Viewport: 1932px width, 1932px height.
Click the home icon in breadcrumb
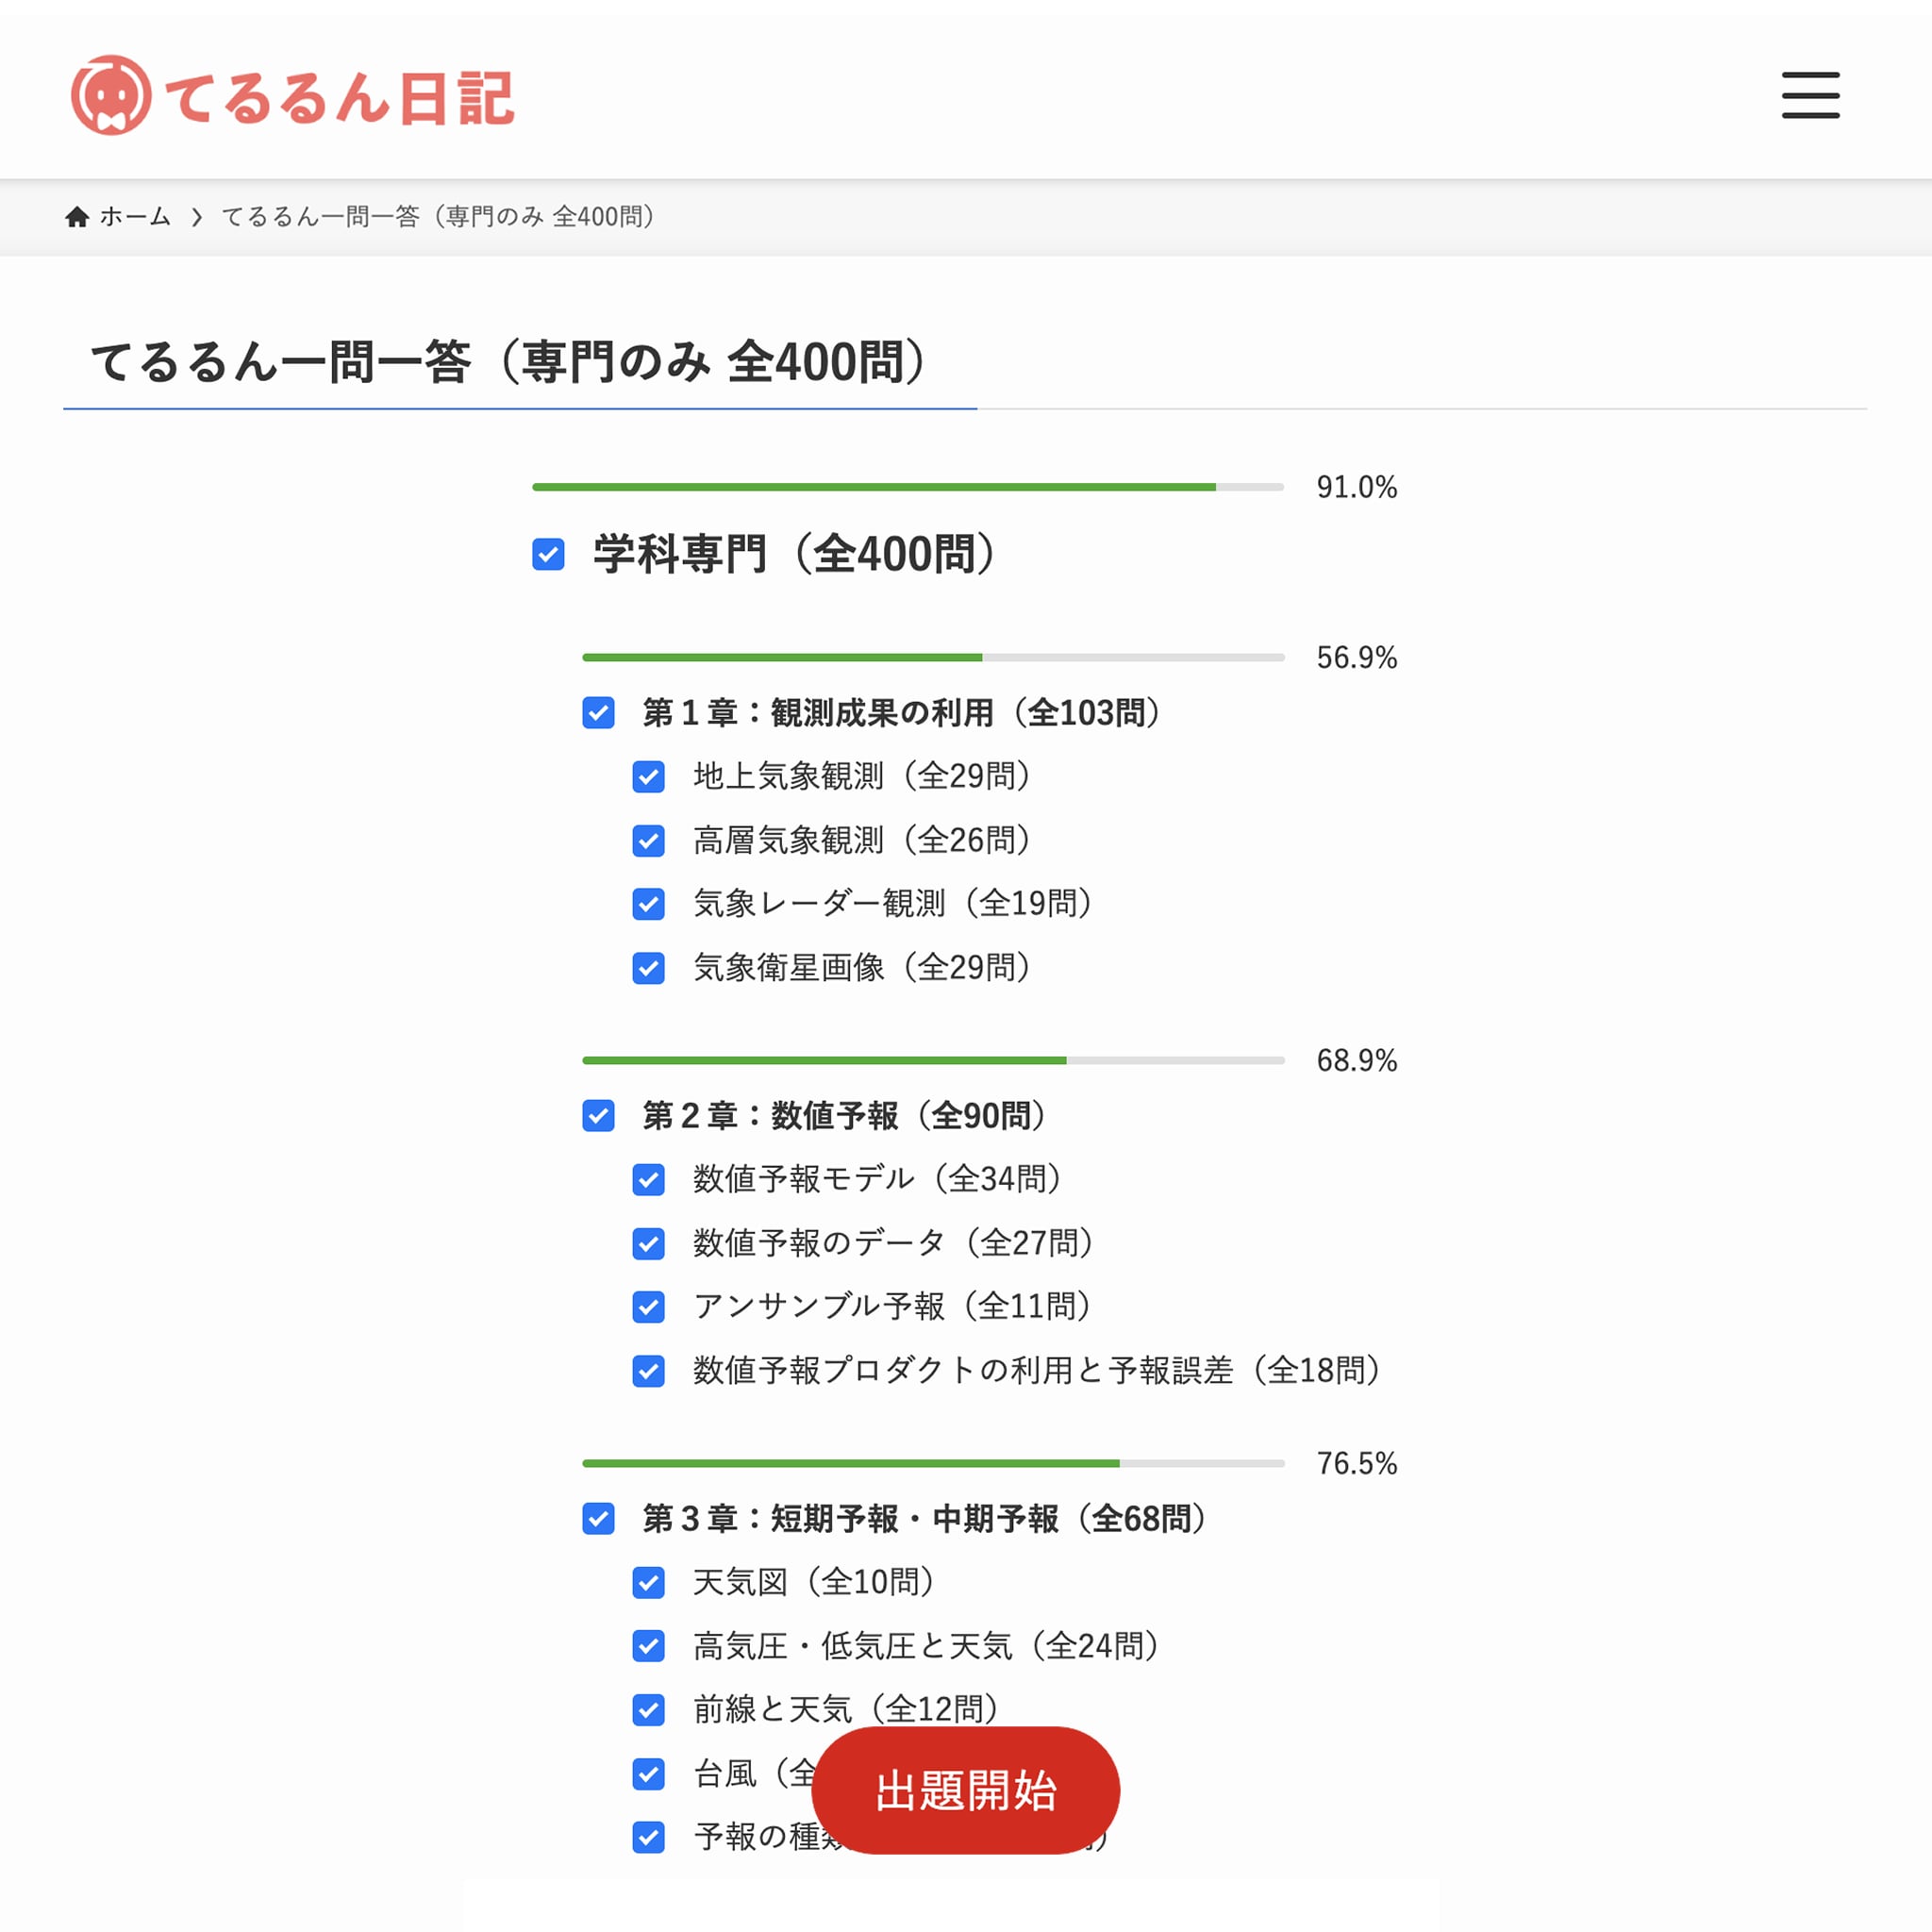click(x=77, y=217)
